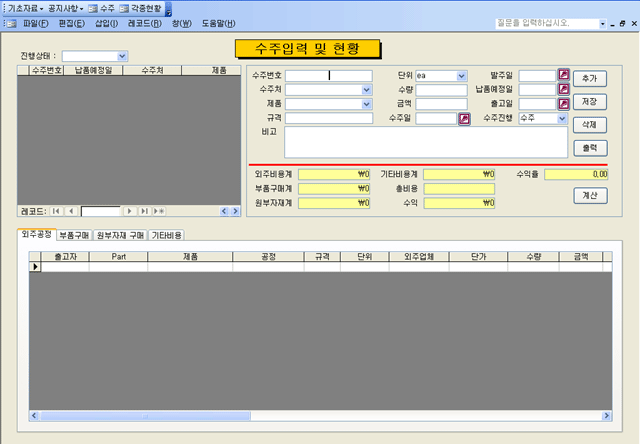Open 각종현황 from the toolbar

coord(141,9)
